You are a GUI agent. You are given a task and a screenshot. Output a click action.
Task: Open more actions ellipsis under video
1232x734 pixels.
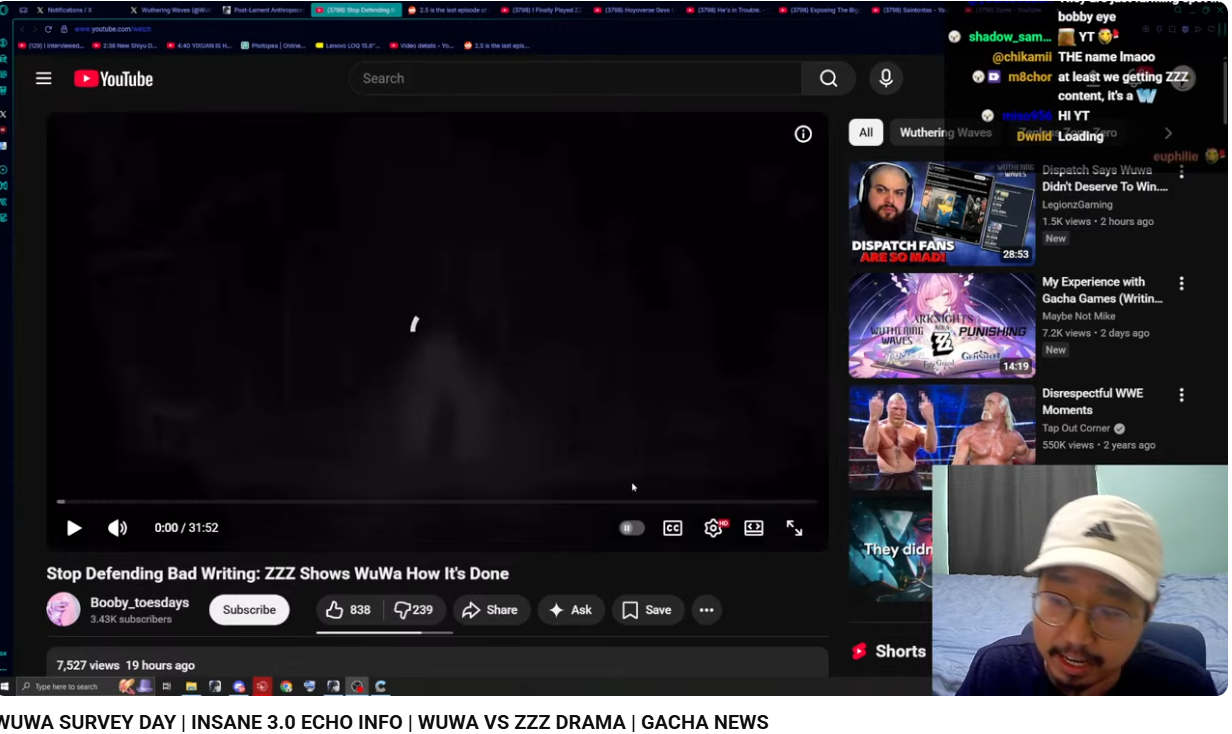tap(707, 610)
